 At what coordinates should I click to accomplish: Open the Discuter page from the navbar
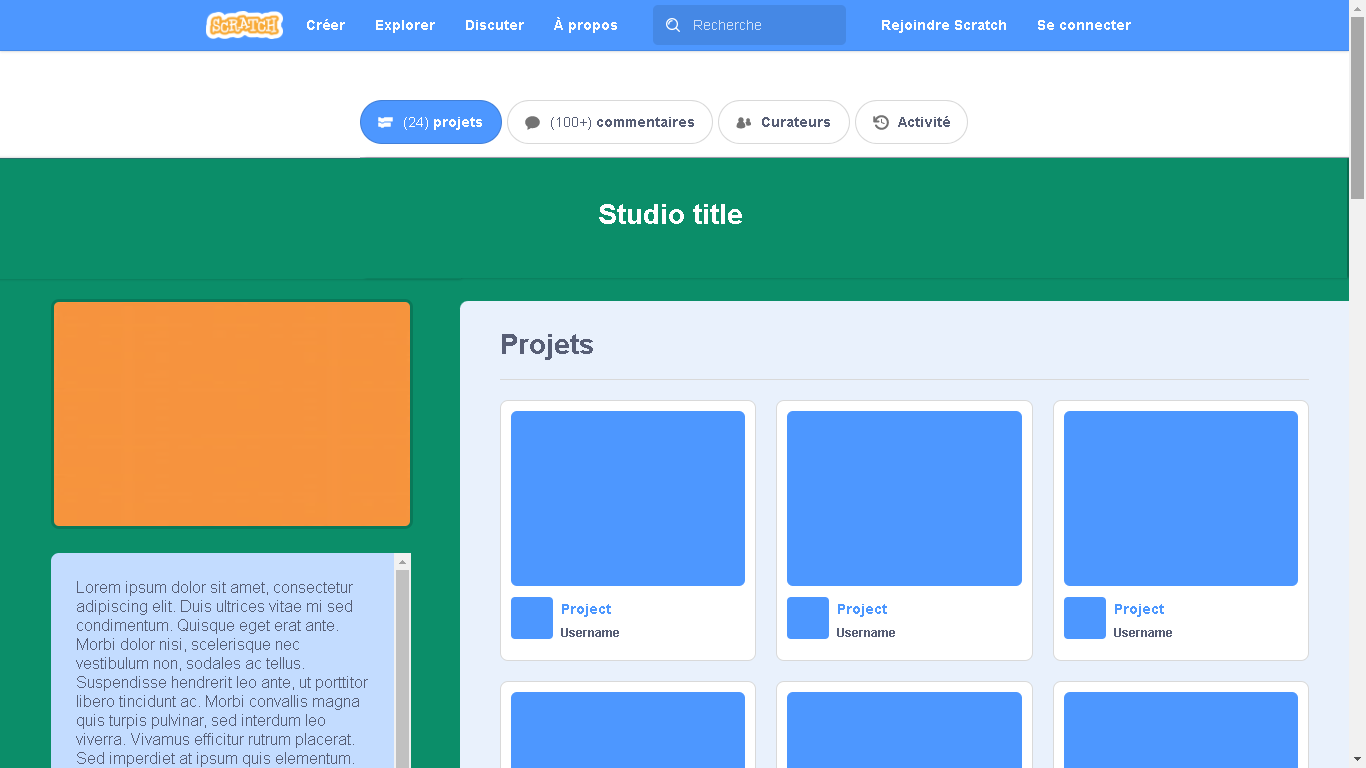(x=494, y=25)
